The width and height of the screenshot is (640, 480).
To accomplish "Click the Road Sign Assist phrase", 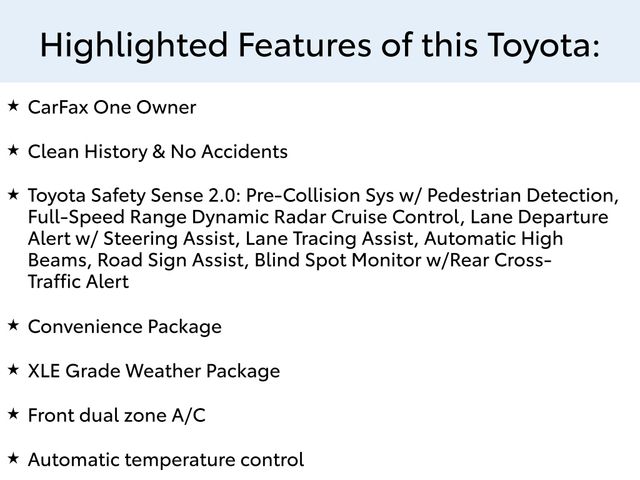I will coord(170,260).
